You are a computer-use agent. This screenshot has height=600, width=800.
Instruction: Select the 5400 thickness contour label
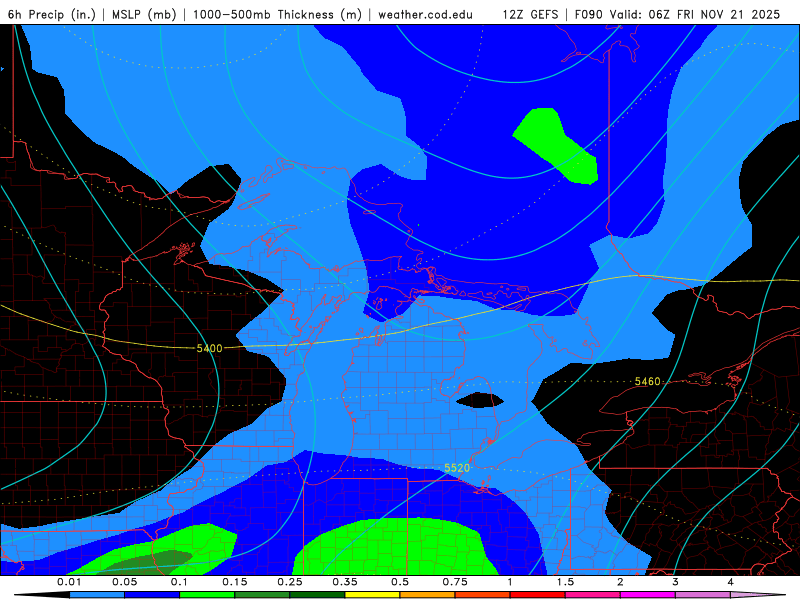[210, 348]
